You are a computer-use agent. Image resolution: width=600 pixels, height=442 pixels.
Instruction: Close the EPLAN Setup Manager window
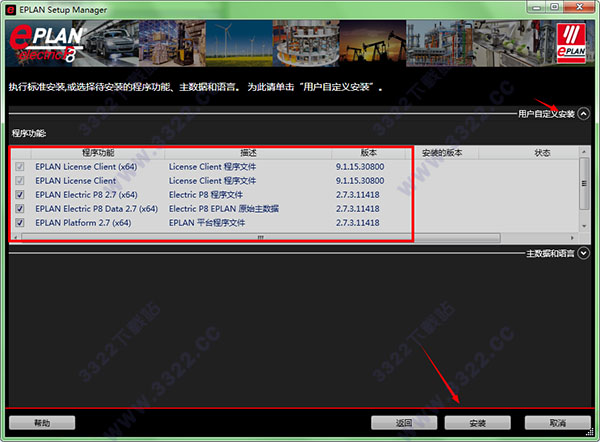579,7
